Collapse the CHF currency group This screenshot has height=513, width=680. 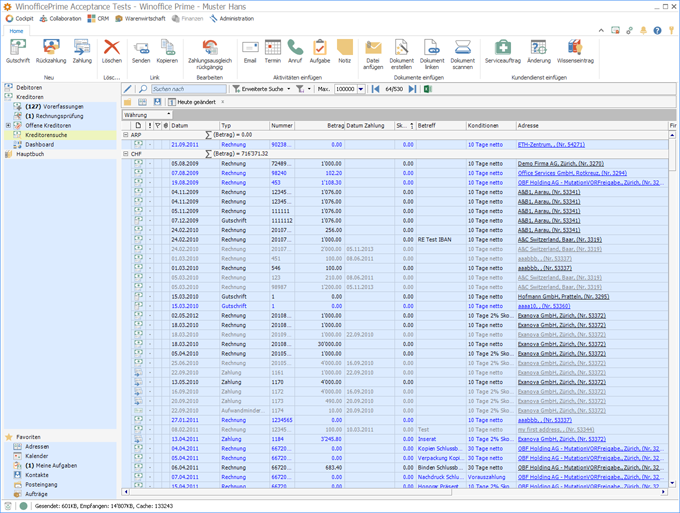[x=126, y=154]
